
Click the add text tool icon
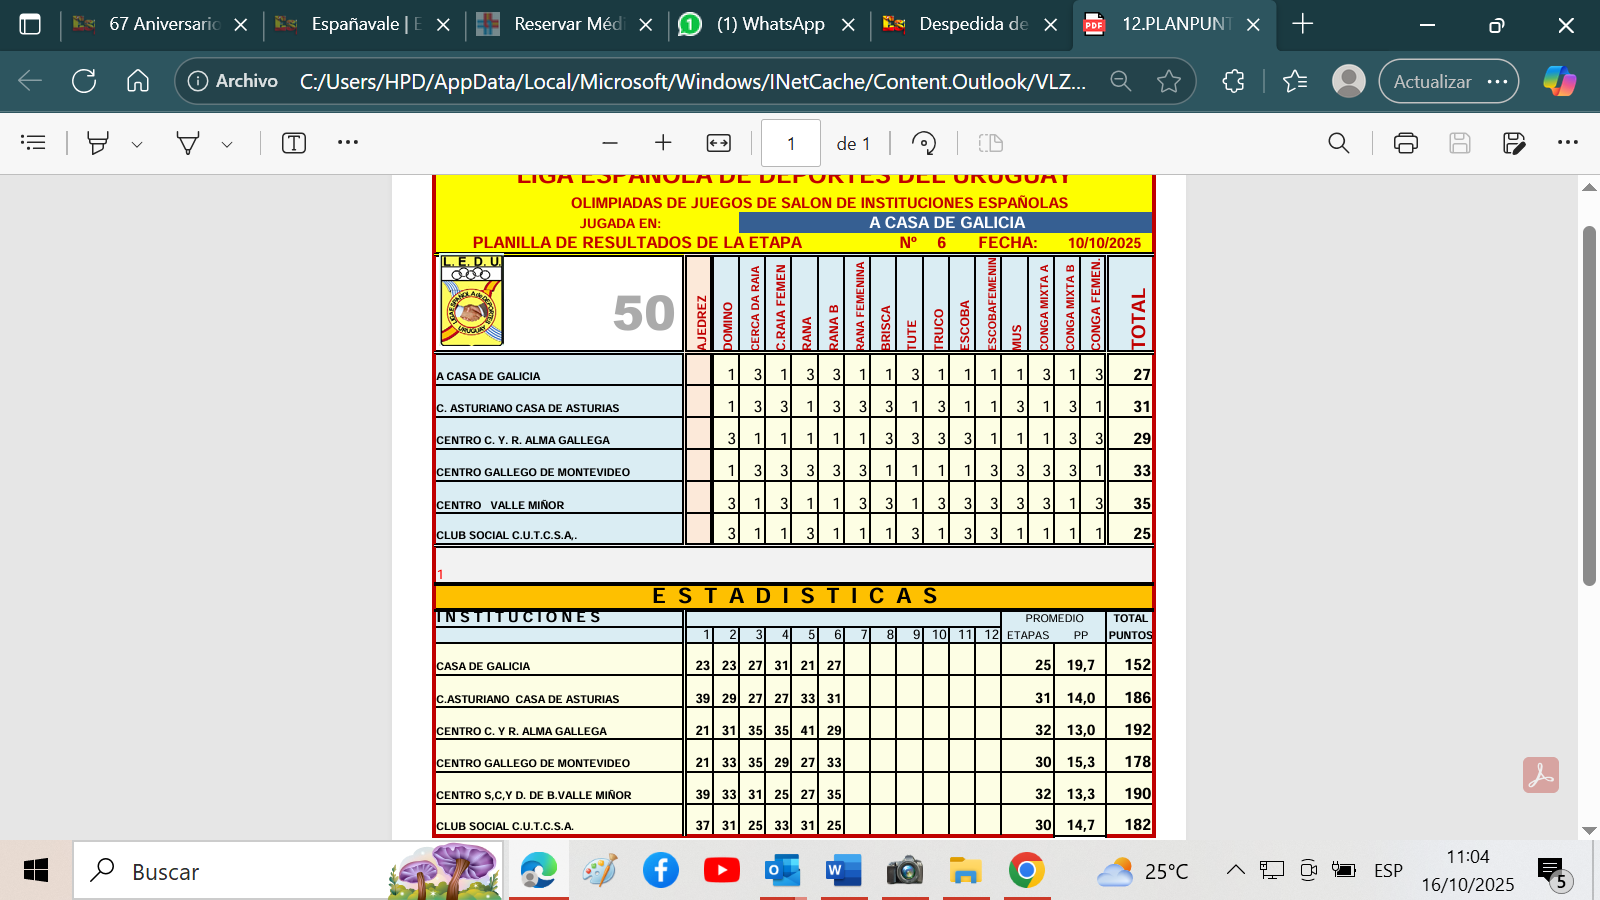click(x=293, y=143)
